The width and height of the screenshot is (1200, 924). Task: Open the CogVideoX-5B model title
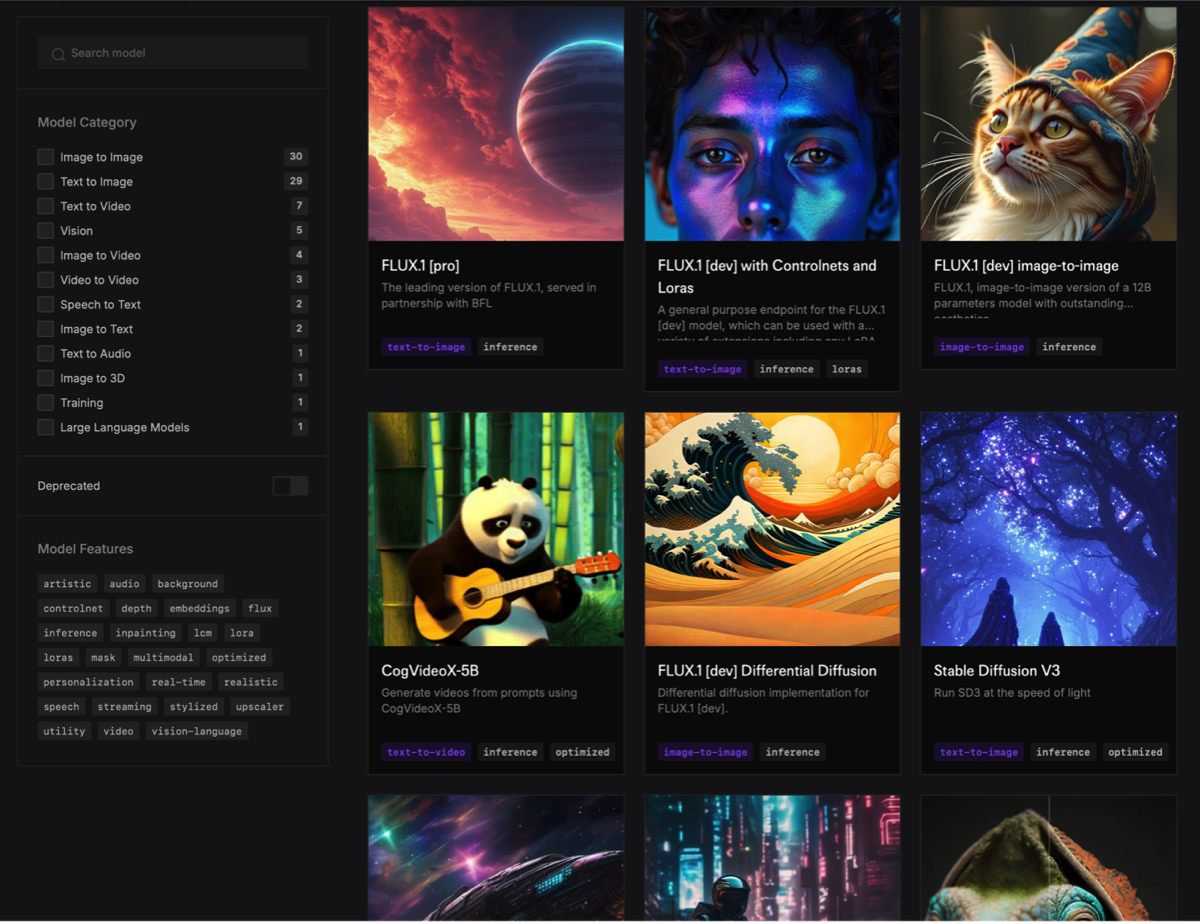[x=430, y=671]
